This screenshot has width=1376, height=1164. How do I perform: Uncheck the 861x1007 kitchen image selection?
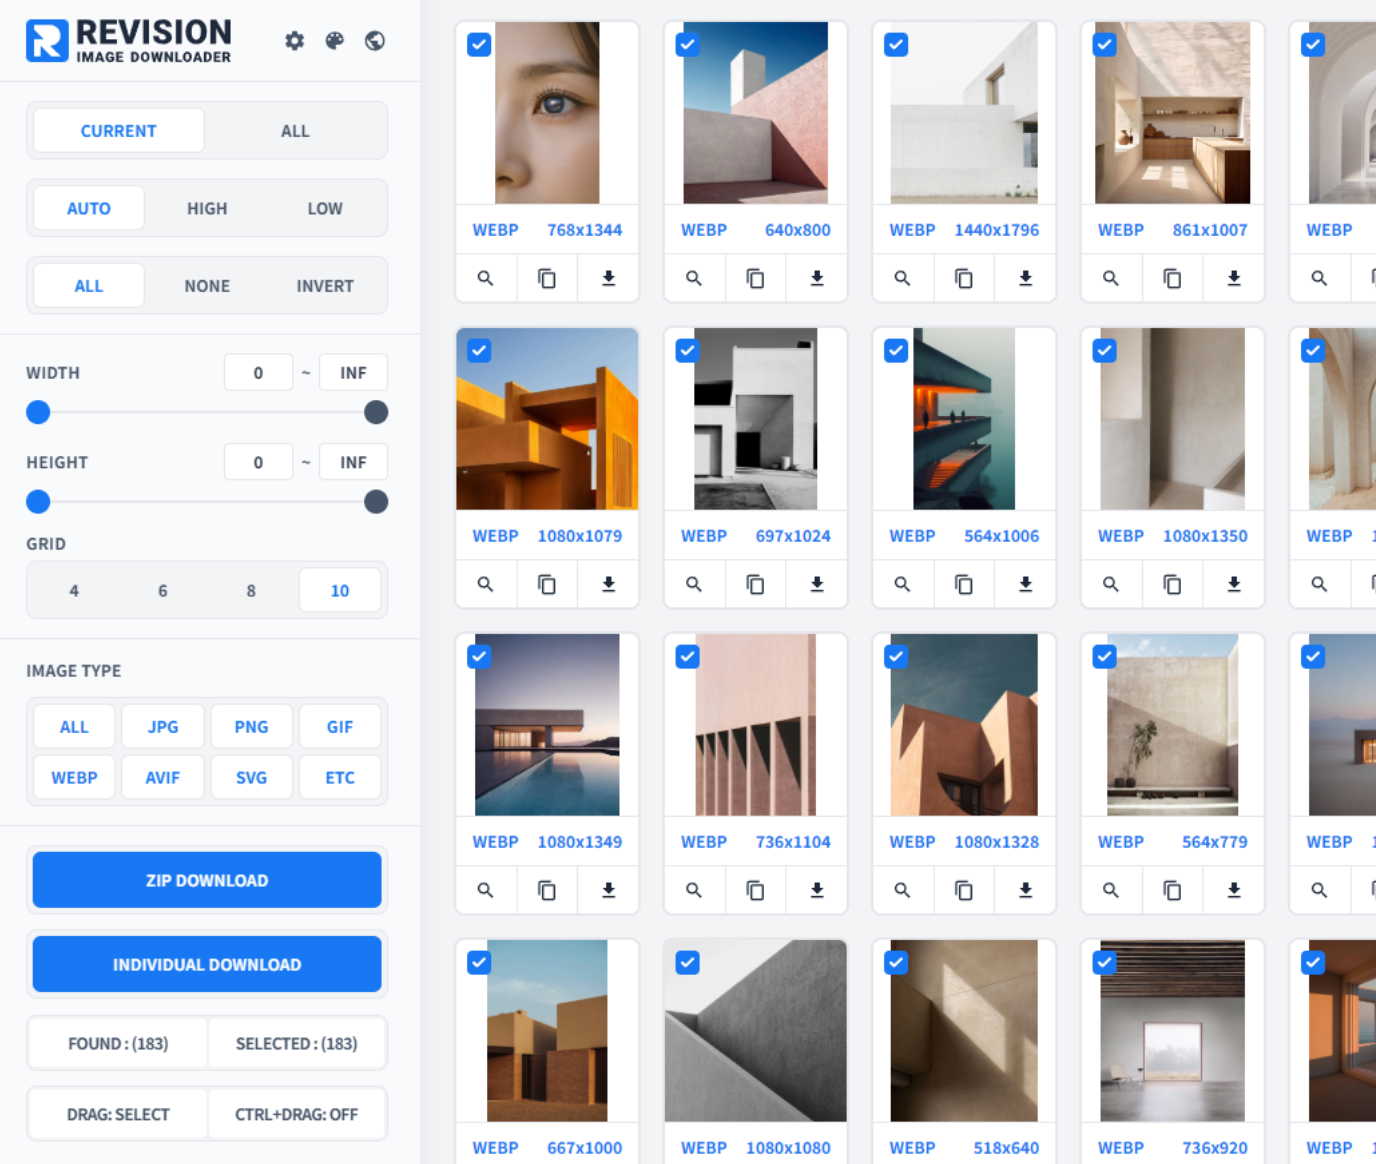pos(1104,44)
